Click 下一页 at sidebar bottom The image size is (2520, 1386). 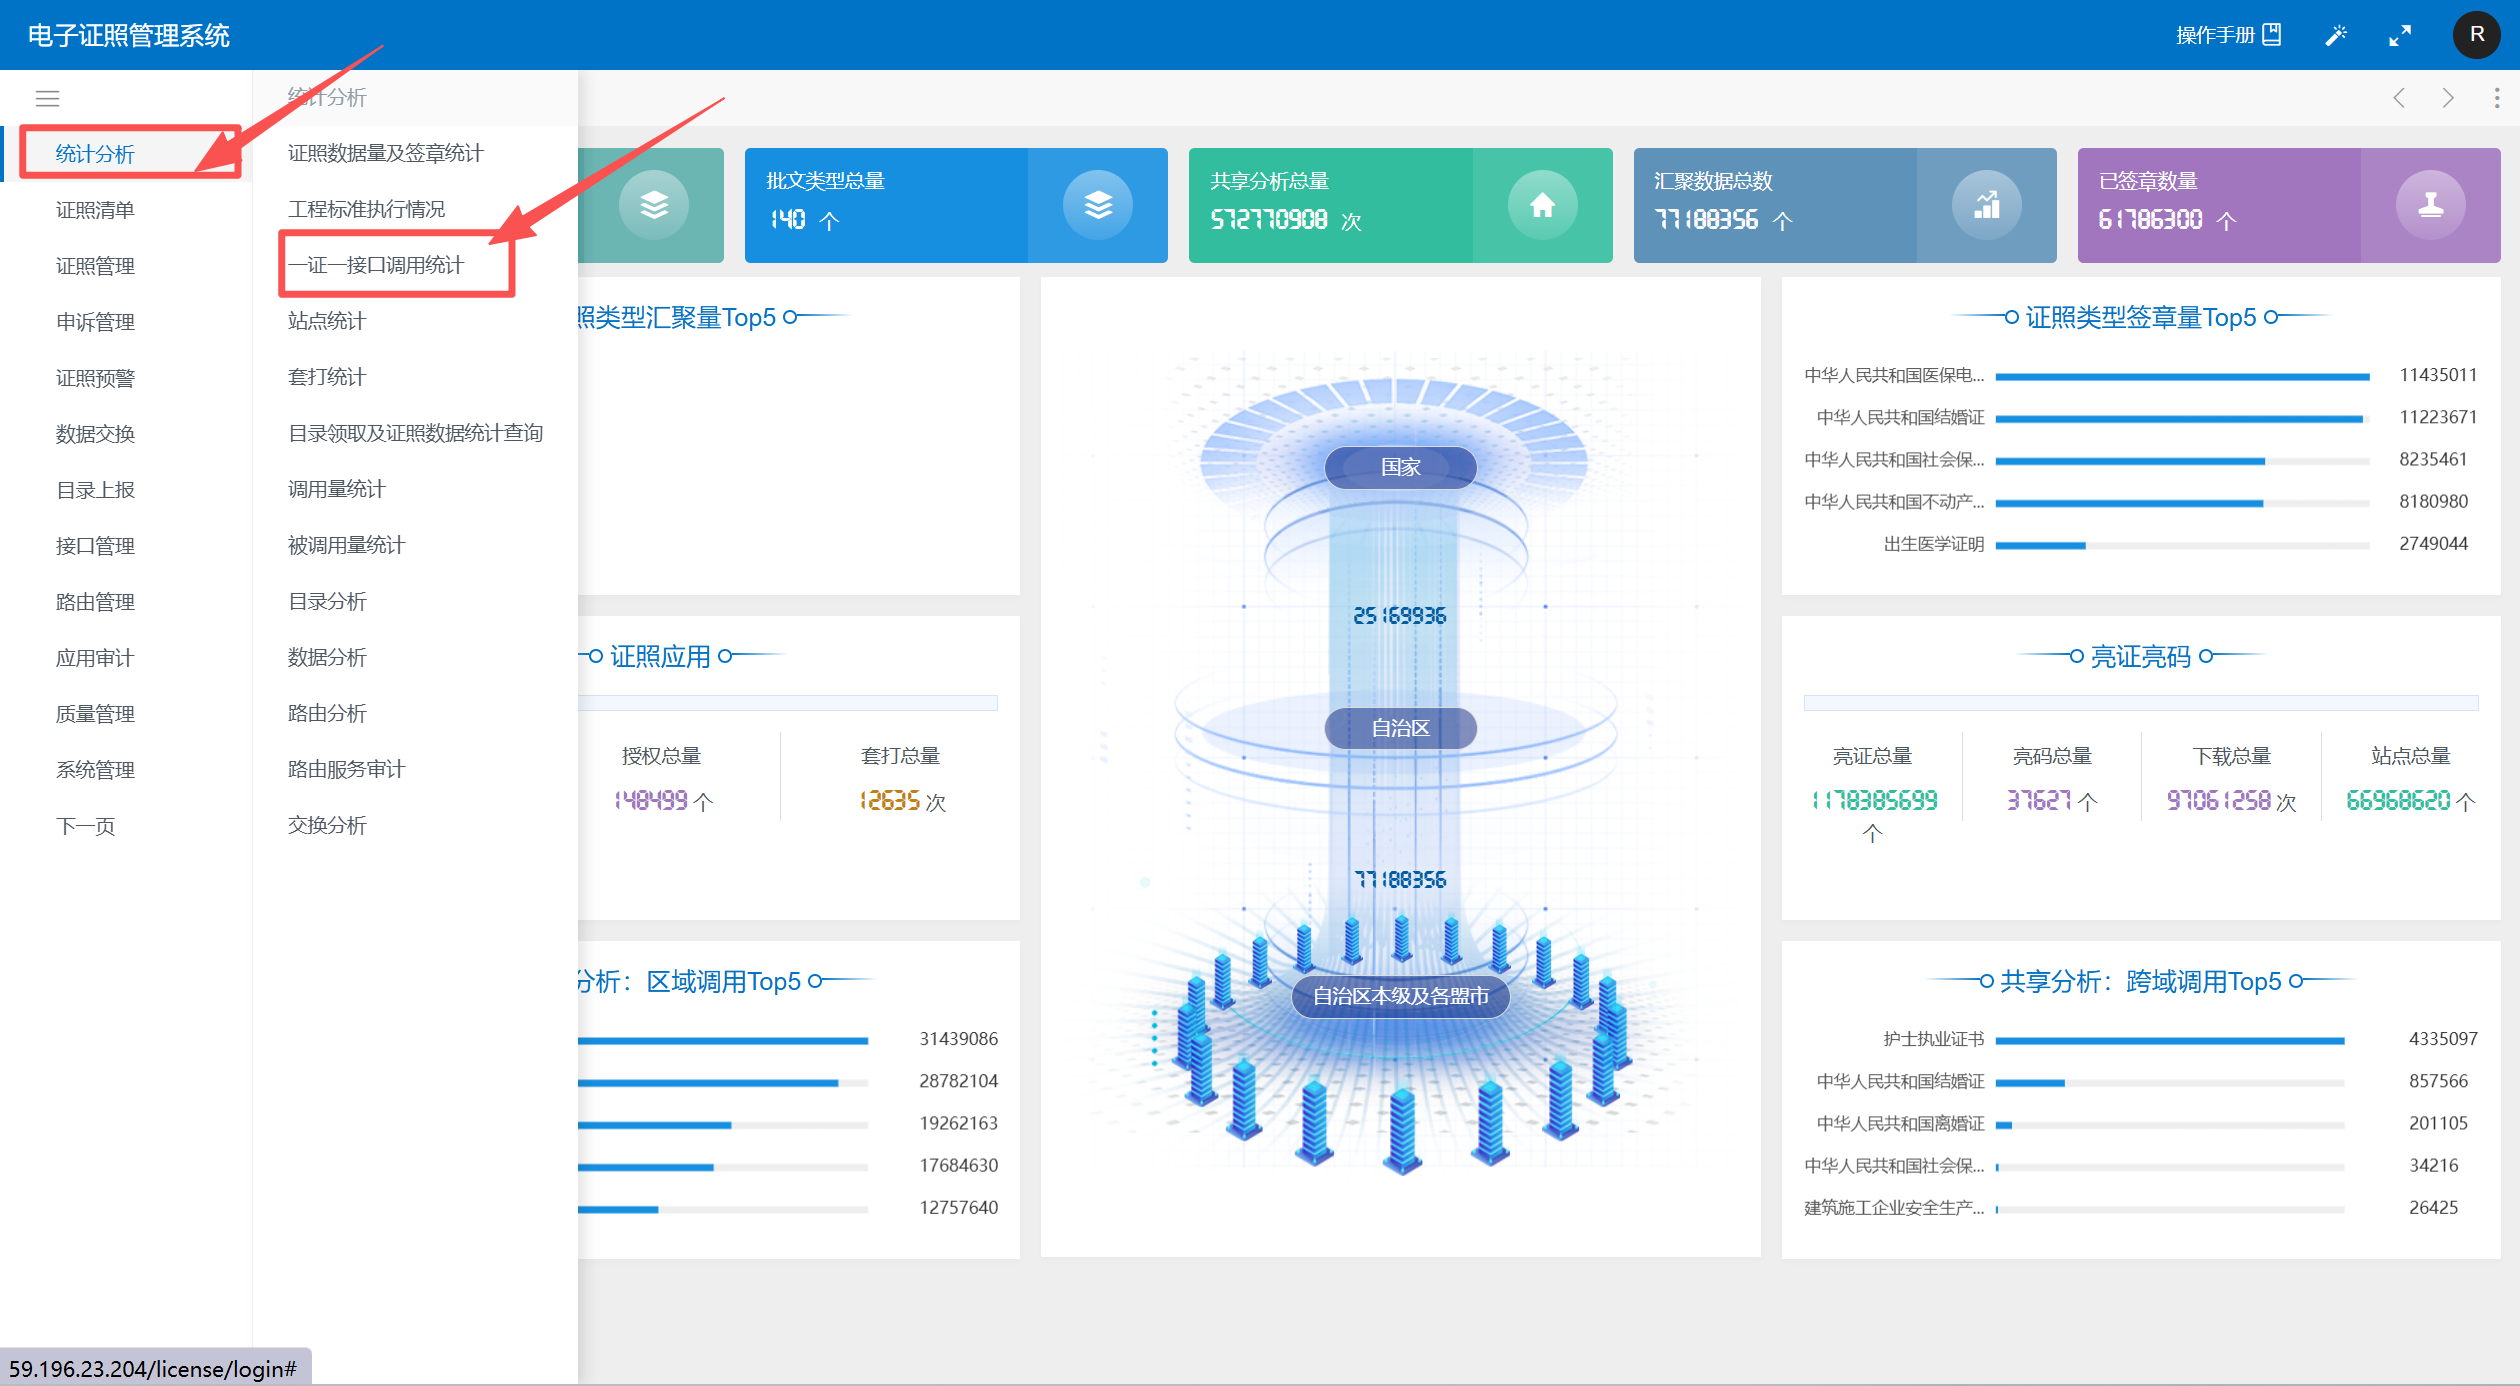click(x=86, y=826)
